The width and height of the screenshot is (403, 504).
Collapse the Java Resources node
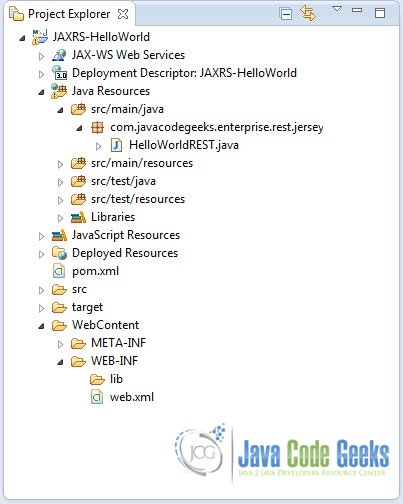pyautogui.click(x=41, y=92)
